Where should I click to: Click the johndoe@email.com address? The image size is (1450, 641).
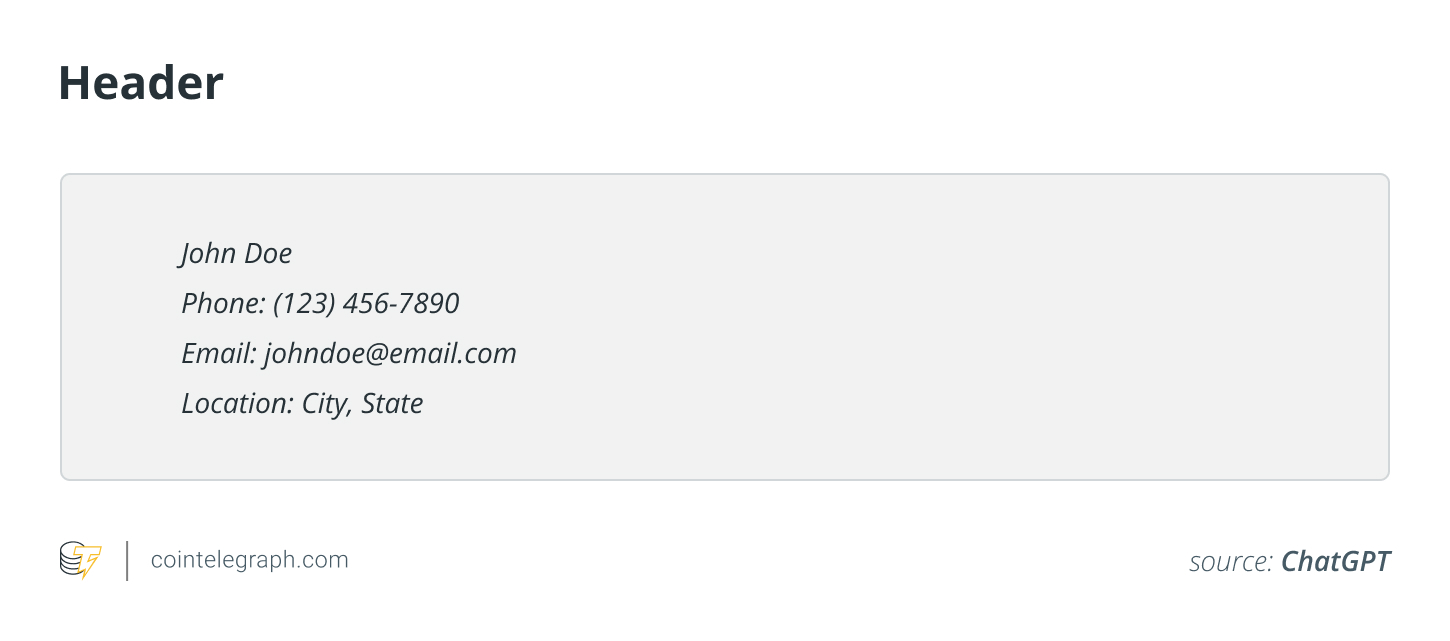point(390,353)
